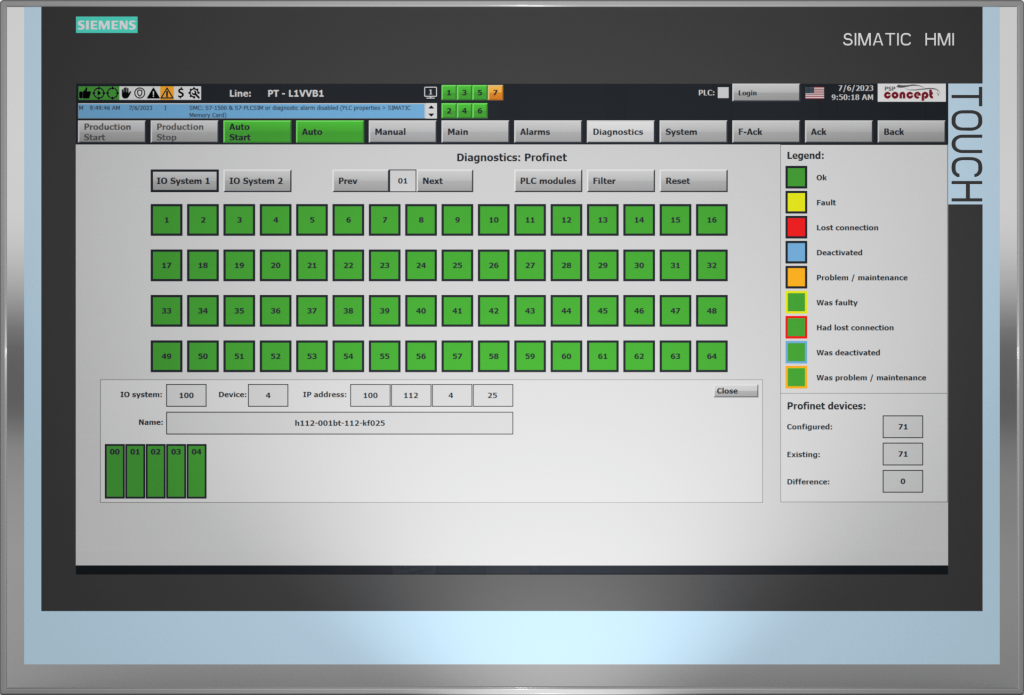Select module slot 00 bar
The width and height of the screenshot is (1024, 695).
point(115,471)
